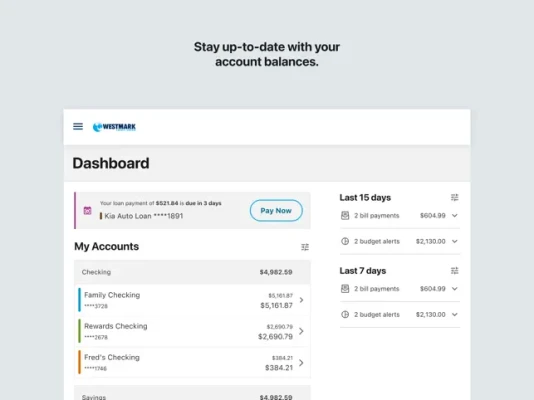Open Fred's Checking account row
Viewport: 534px width, 400px height.
coord(192,363)
